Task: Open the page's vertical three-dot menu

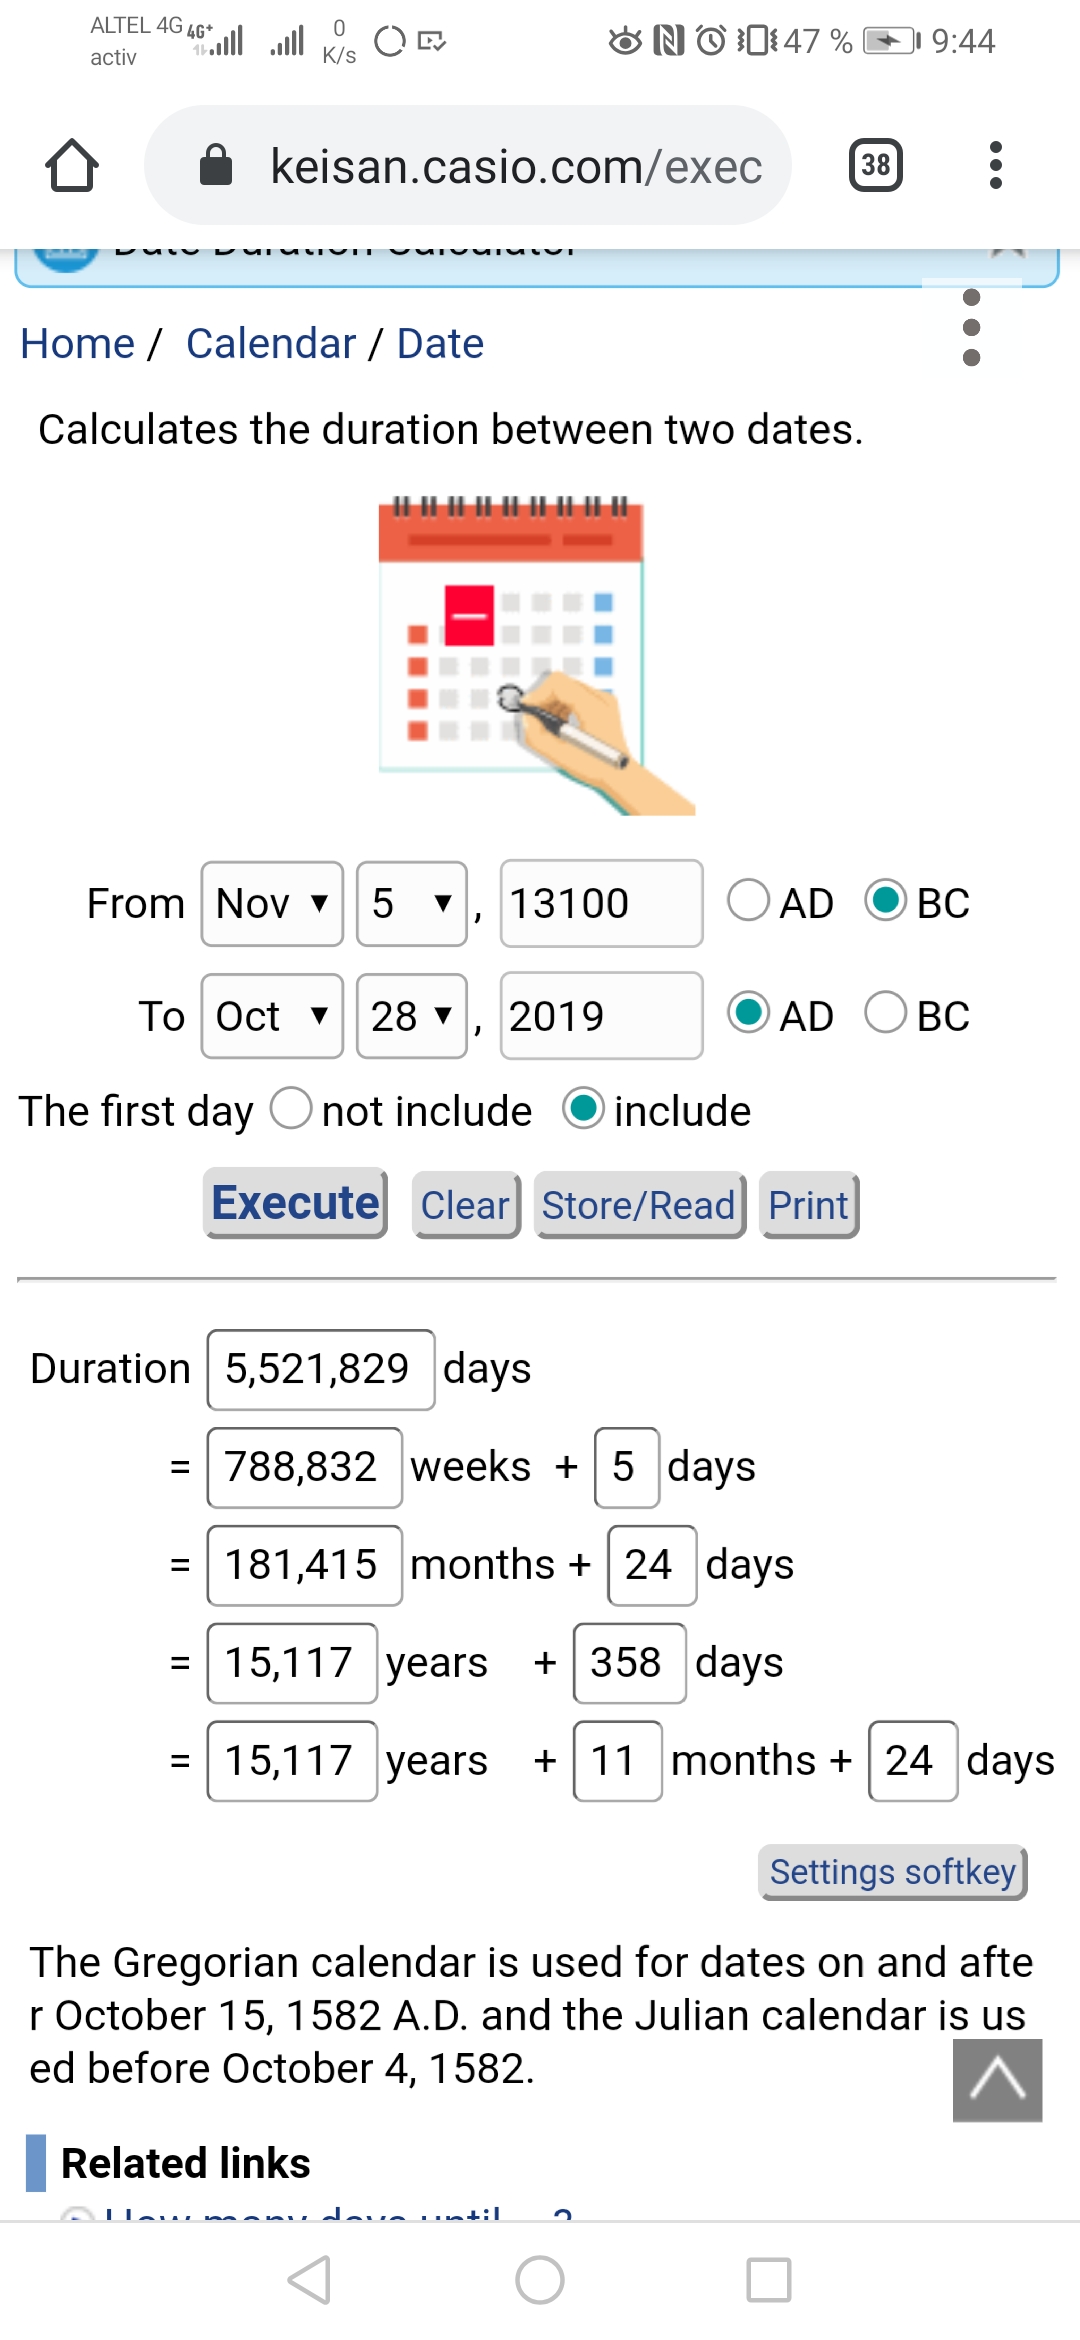Action: 971,328
